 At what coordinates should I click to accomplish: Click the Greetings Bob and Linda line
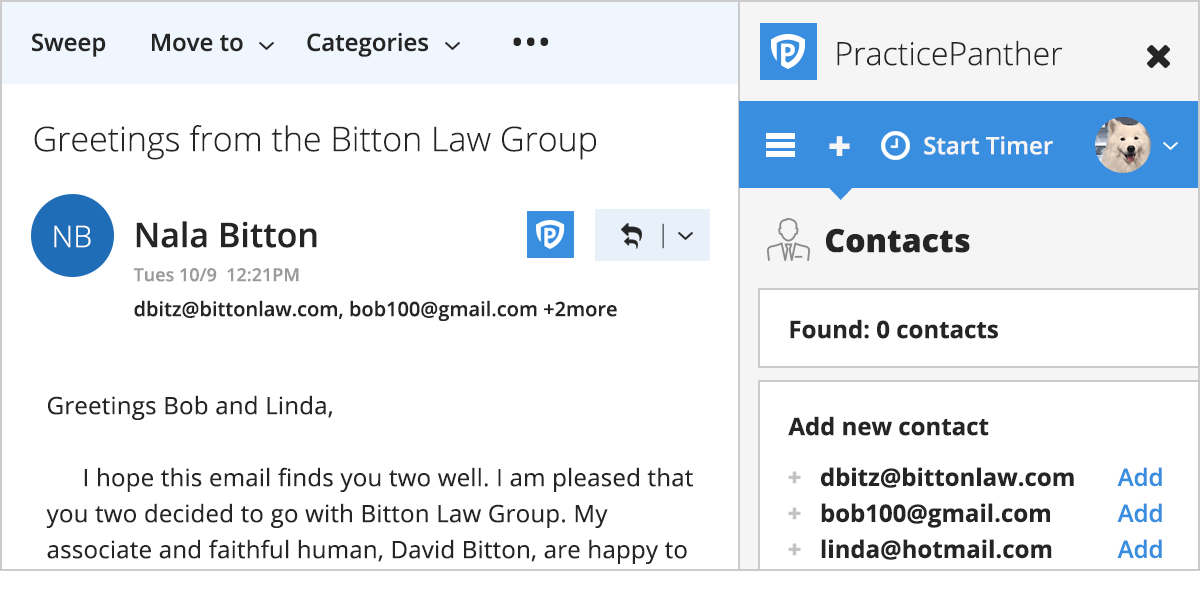[190, 407]
